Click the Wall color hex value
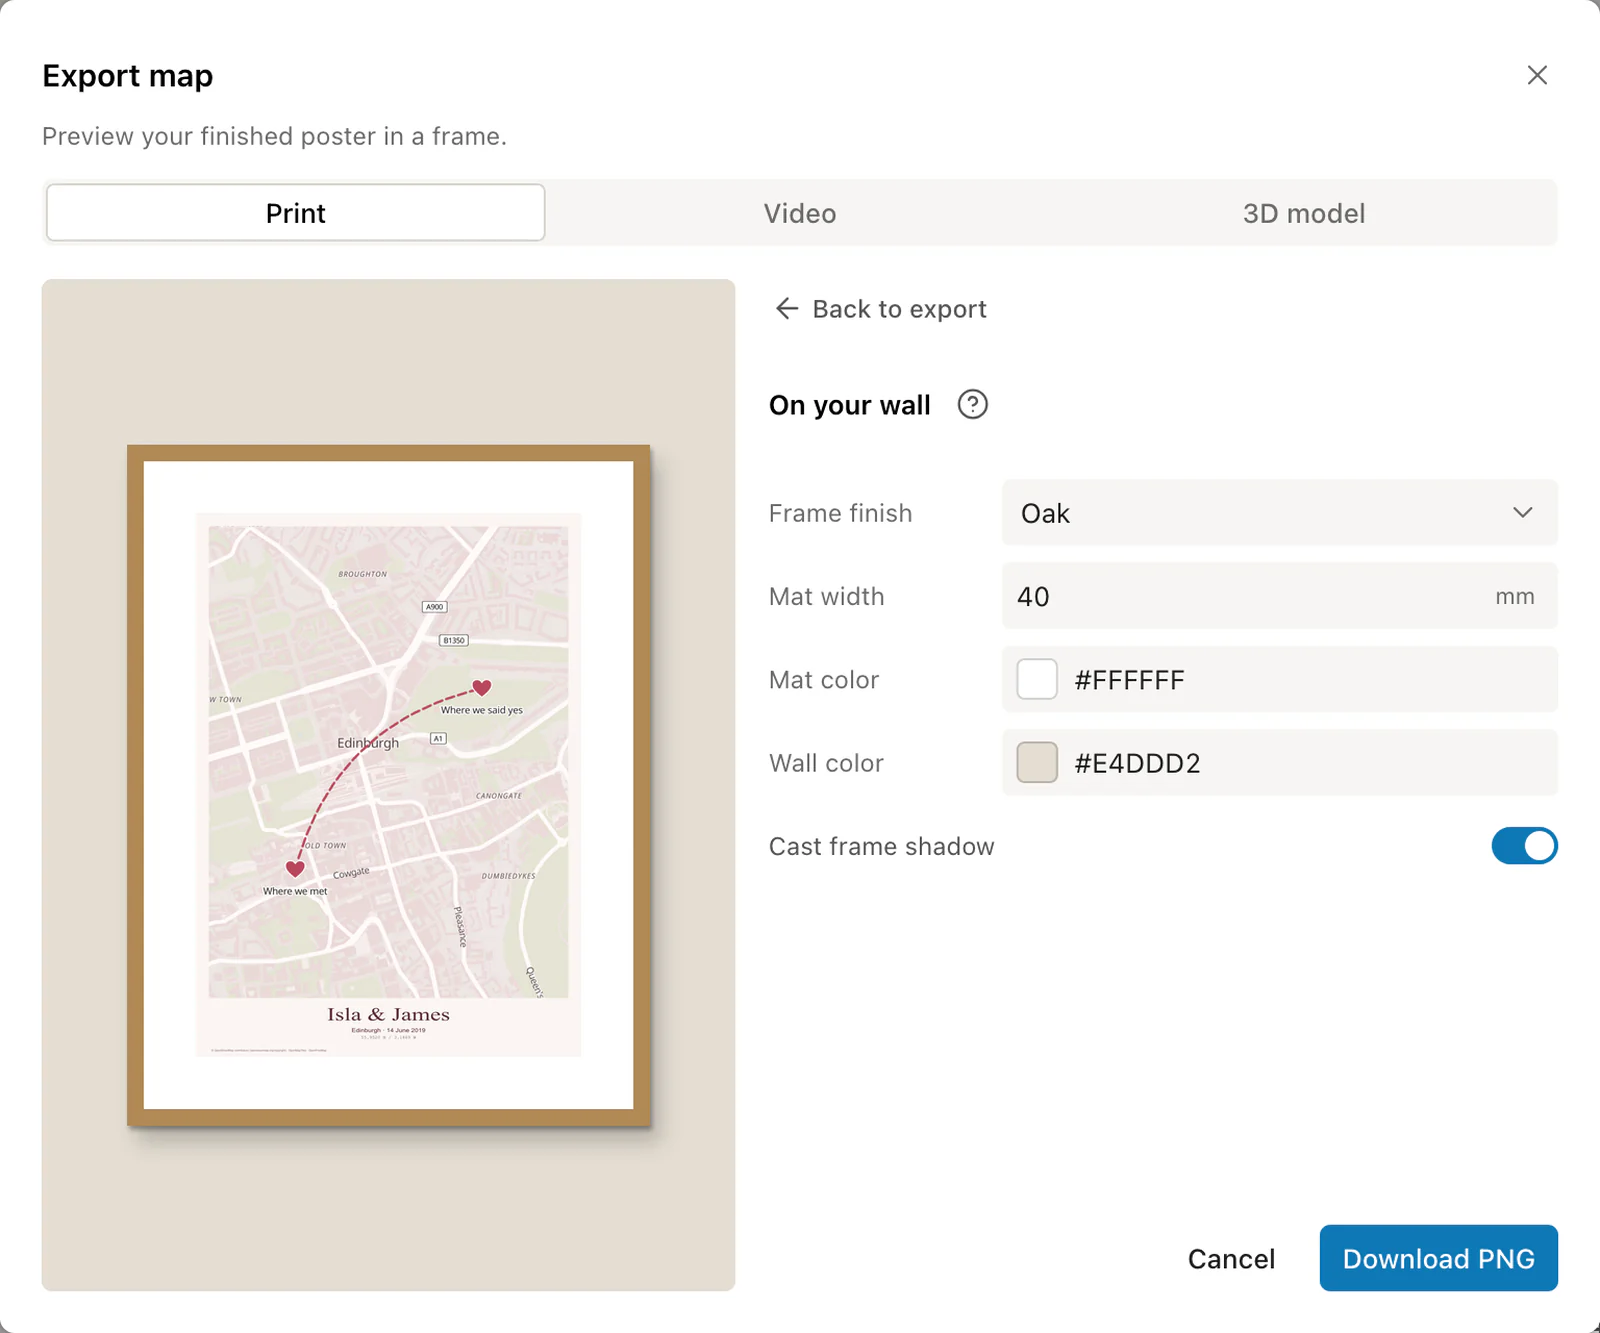This screenshot has height=1333, width=1600. pyautogui.click(x=1137, y=763)
